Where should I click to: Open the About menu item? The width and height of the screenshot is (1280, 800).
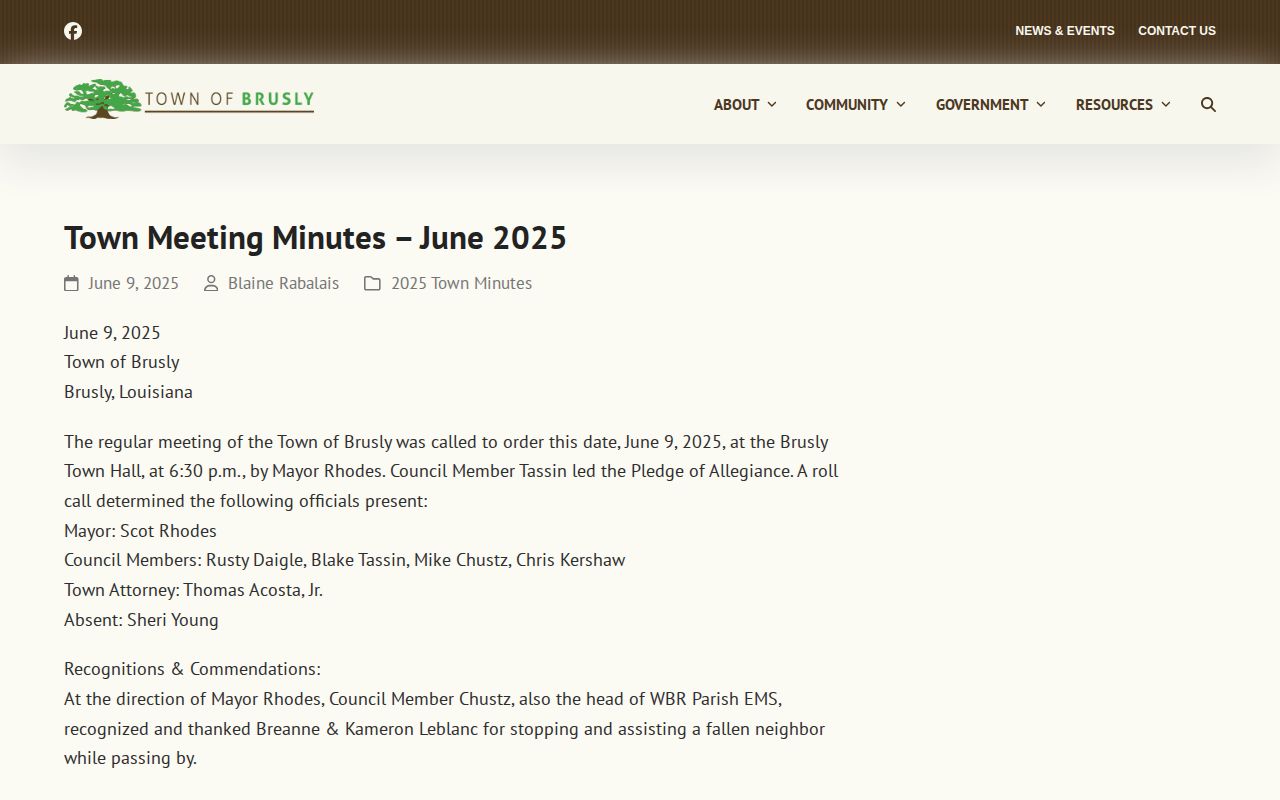(x=736, y=105)
